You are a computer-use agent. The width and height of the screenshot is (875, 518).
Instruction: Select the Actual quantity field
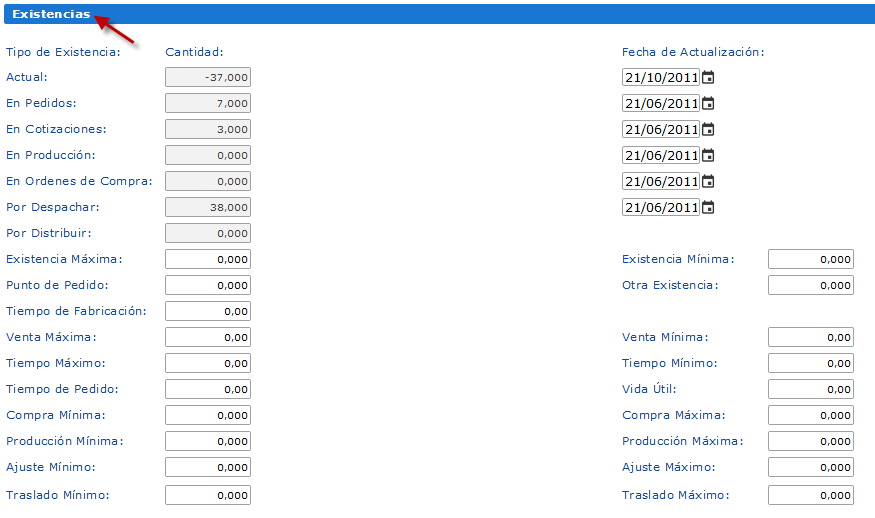(208, 77)
